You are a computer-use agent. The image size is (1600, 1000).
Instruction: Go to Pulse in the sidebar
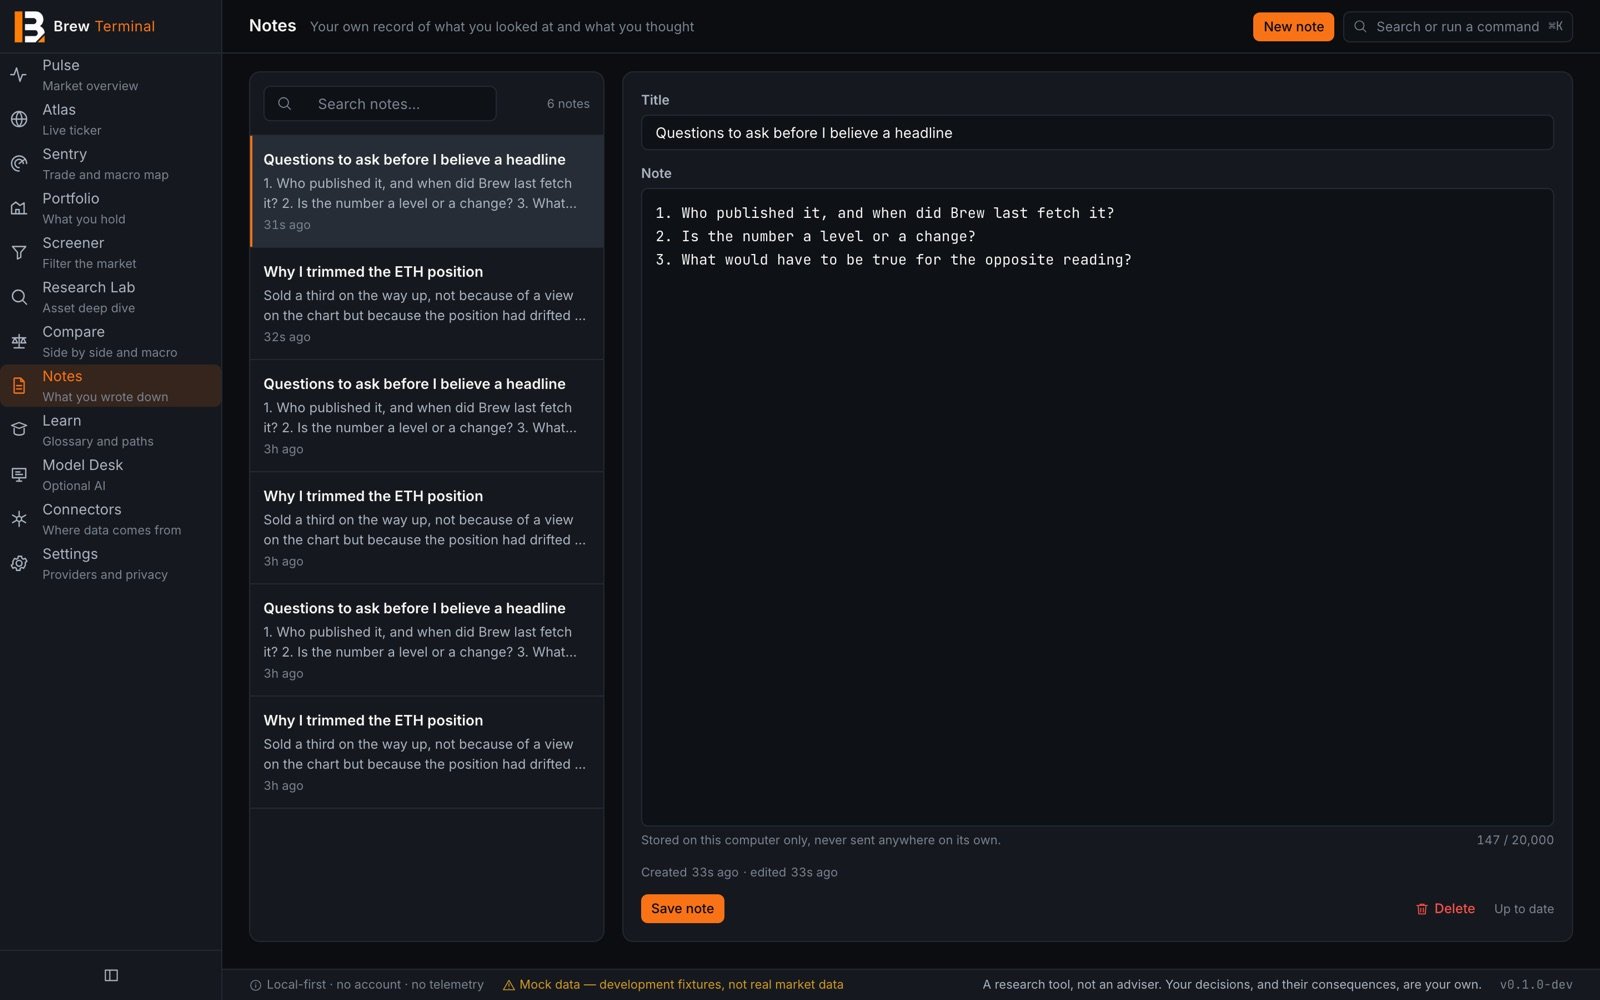pyautogui.click(x=110, y=75)
